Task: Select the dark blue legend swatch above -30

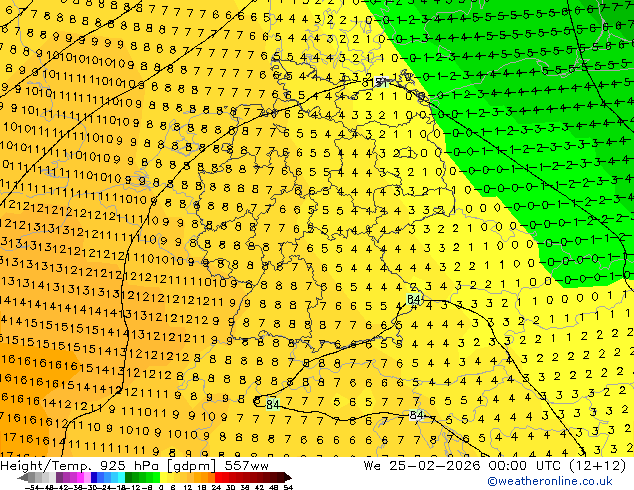Action: point(94,477)
